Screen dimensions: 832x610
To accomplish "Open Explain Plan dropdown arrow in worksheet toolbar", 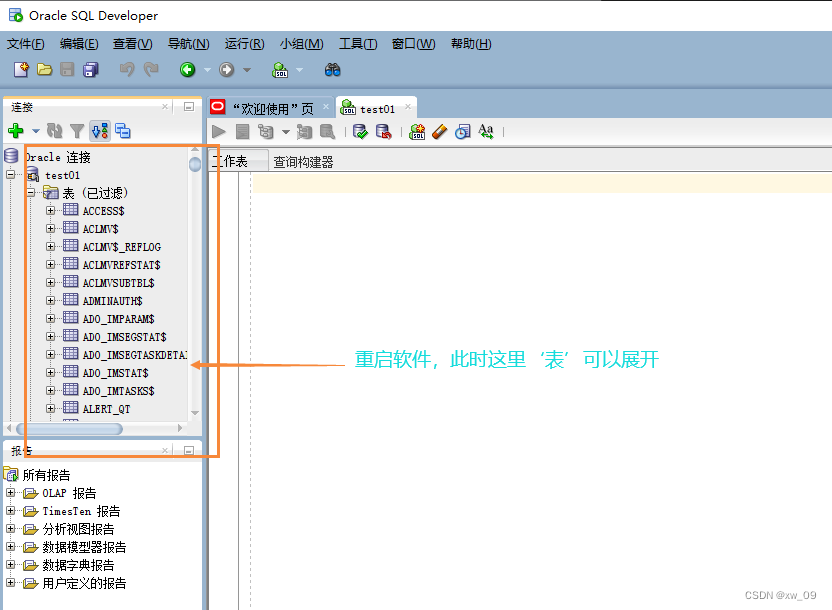I will pyautogui.click(x=285, y=132).
